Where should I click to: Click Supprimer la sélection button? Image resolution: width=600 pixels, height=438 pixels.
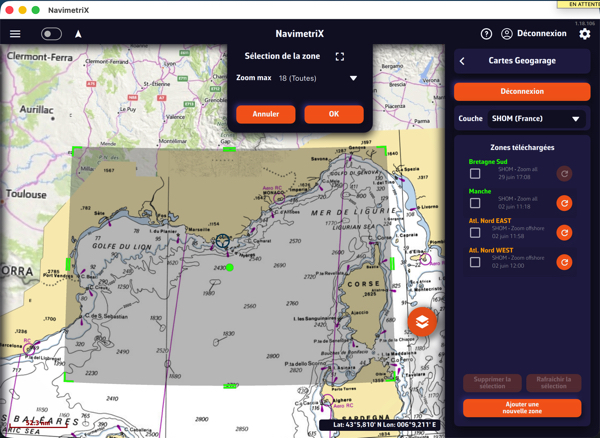(x=492, y=383)
